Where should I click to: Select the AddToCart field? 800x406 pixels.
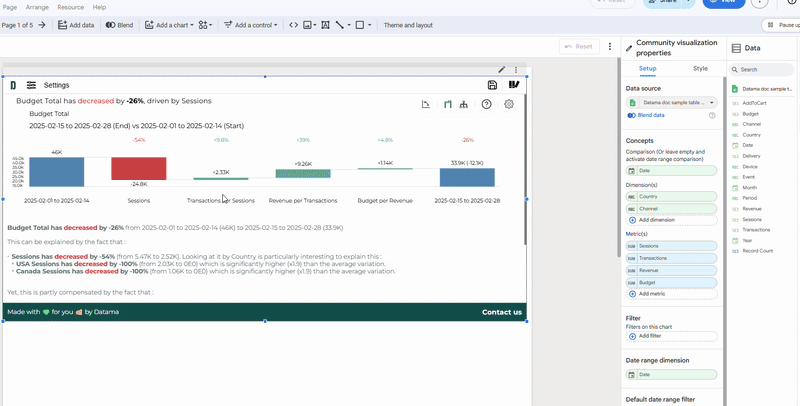[x=755, y=103]
